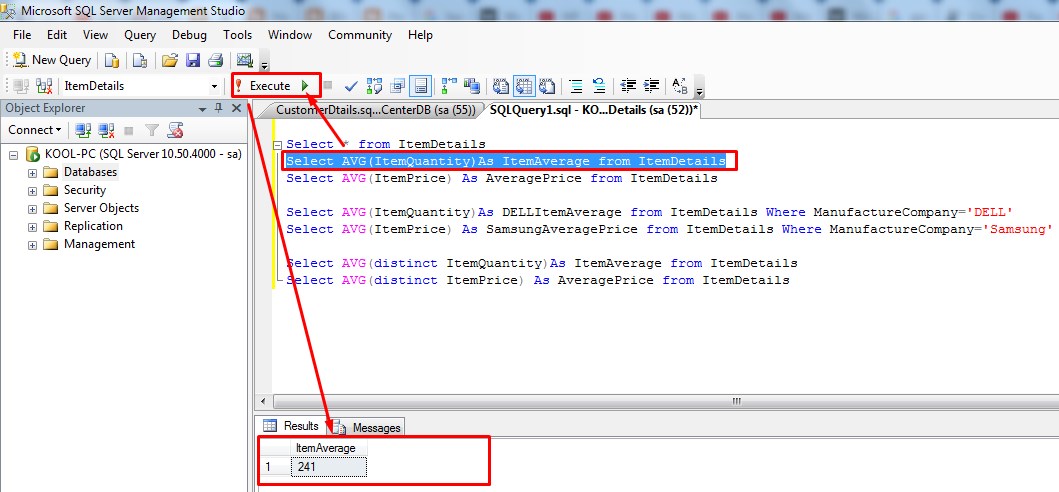Select the Results tab

(292, 426)
